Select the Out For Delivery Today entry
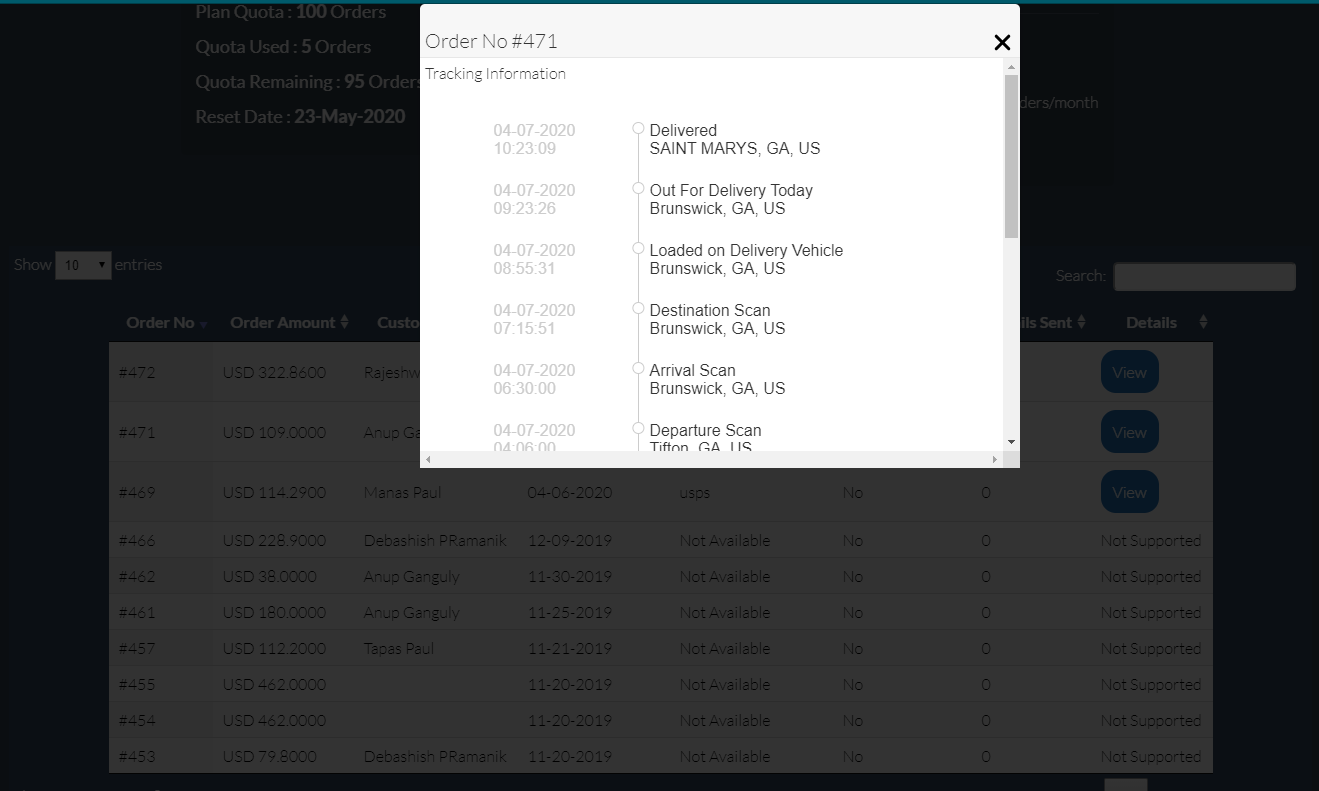This screenshot has height=791, width=1319. tap(731, 199)
